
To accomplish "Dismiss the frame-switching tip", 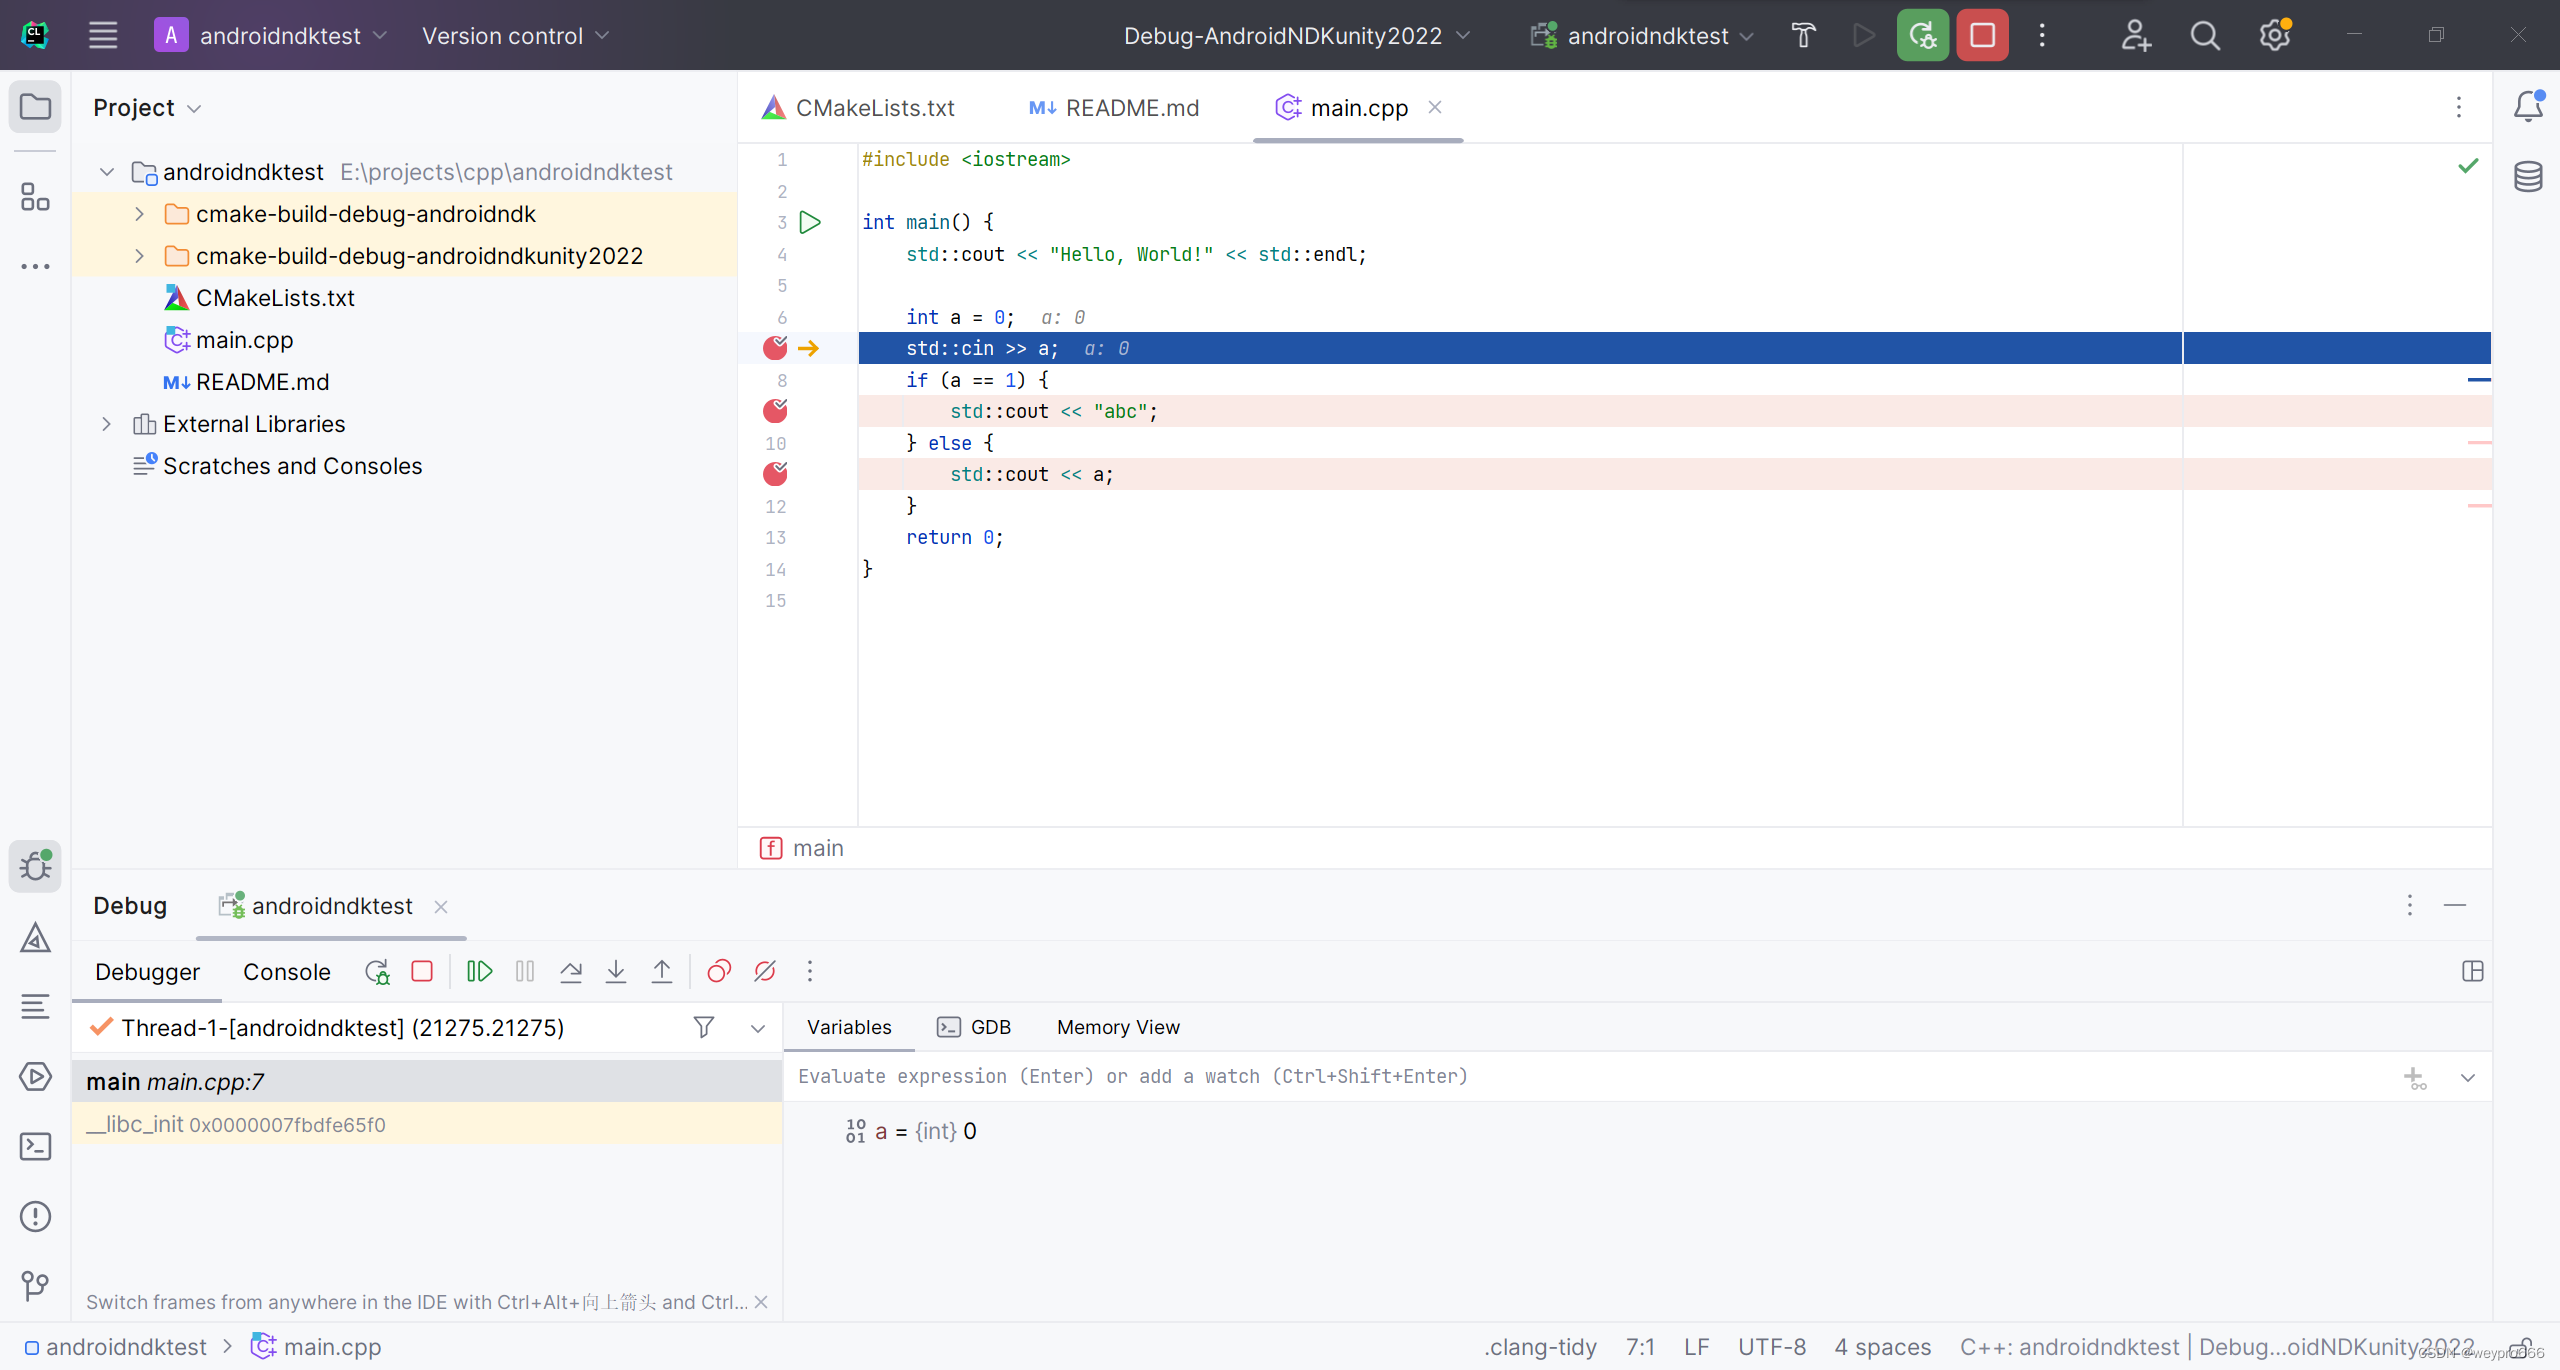I will tap(762, 1302).
